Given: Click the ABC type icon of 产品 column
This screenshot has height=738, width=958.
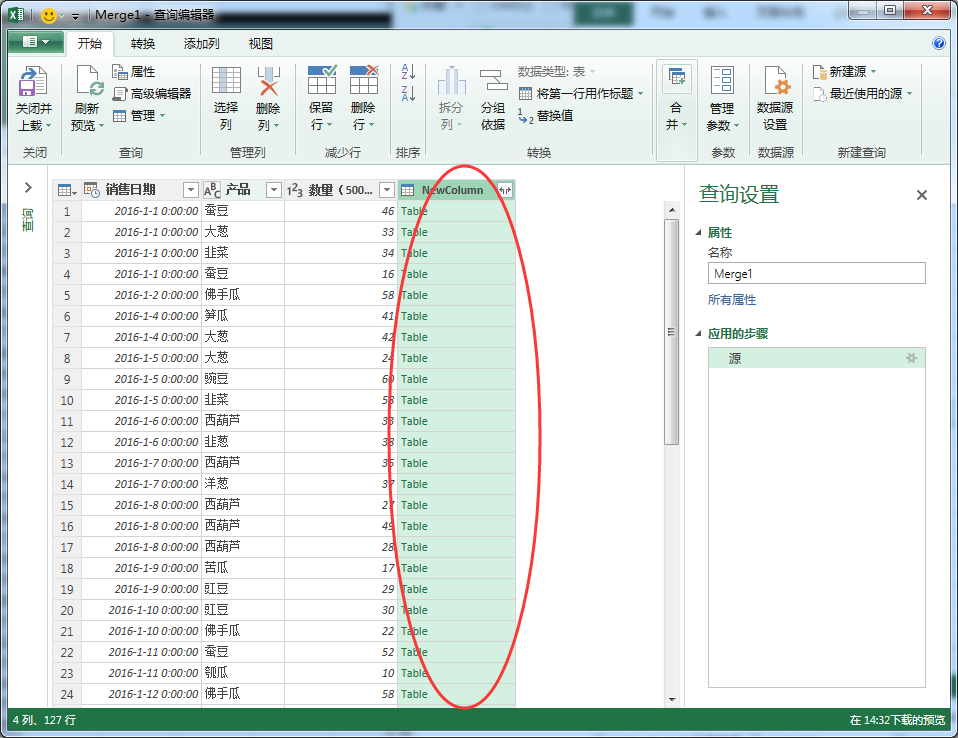Looking at the screenshot, I should pos(212,190).
